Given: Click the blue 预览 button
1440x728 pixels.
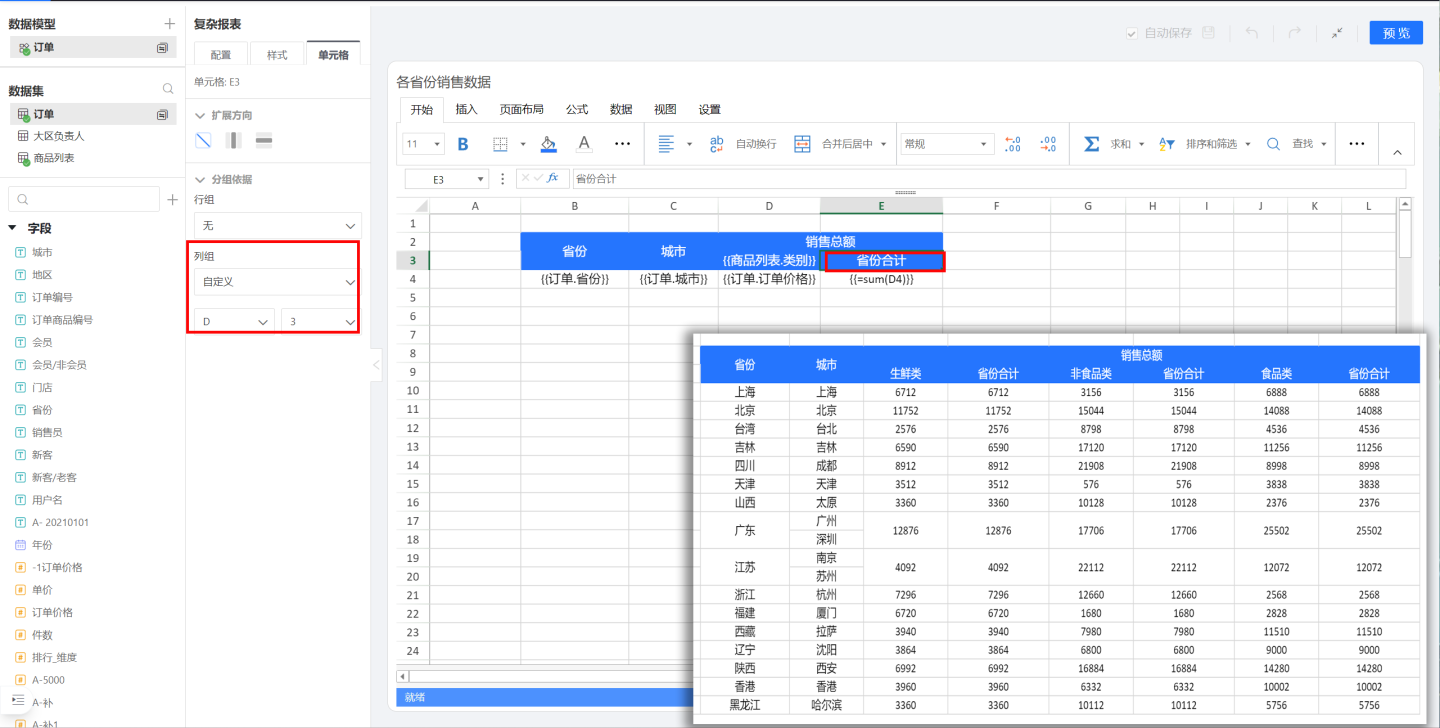Looking at the screenshot, I should tap(1396, 33).
